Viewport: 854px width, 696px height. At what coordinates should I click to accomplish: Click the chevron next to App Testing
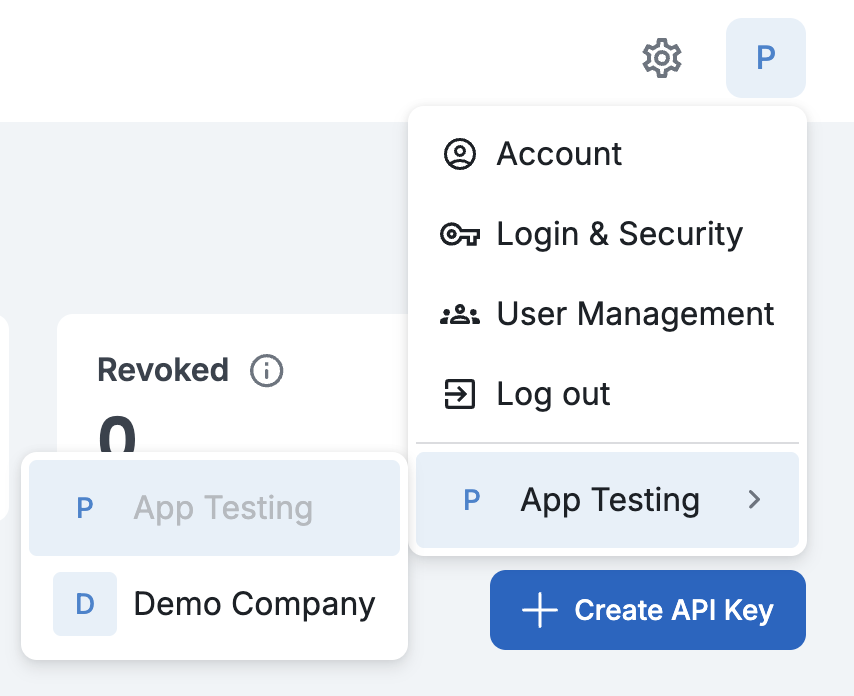(754, 499)
